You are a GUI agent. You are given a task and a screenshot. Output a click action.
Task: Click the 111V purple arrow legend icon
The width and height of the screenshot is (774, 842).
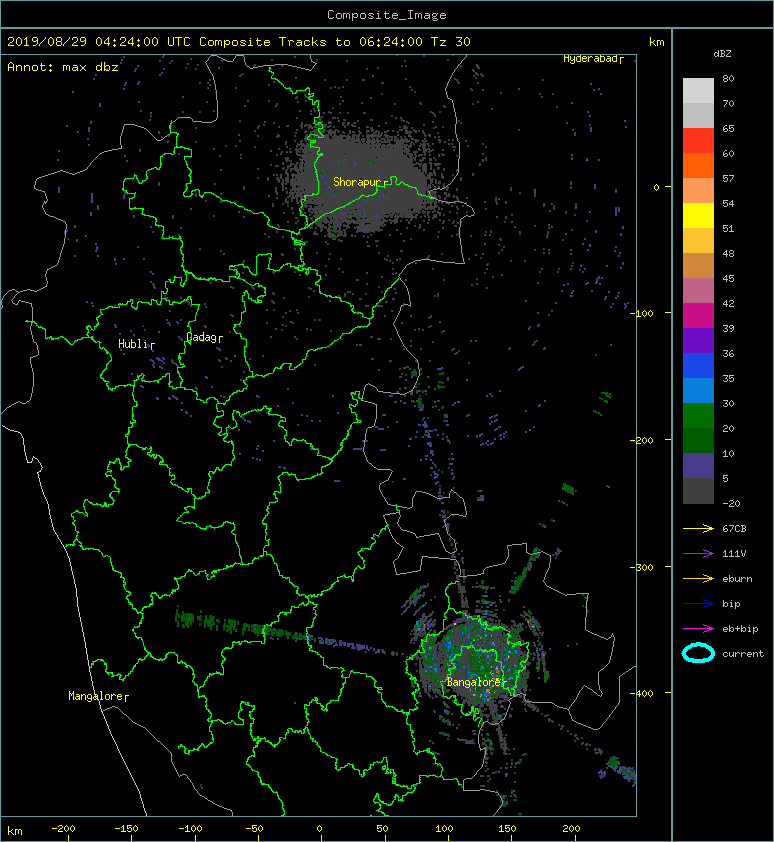tap(698, 554)
